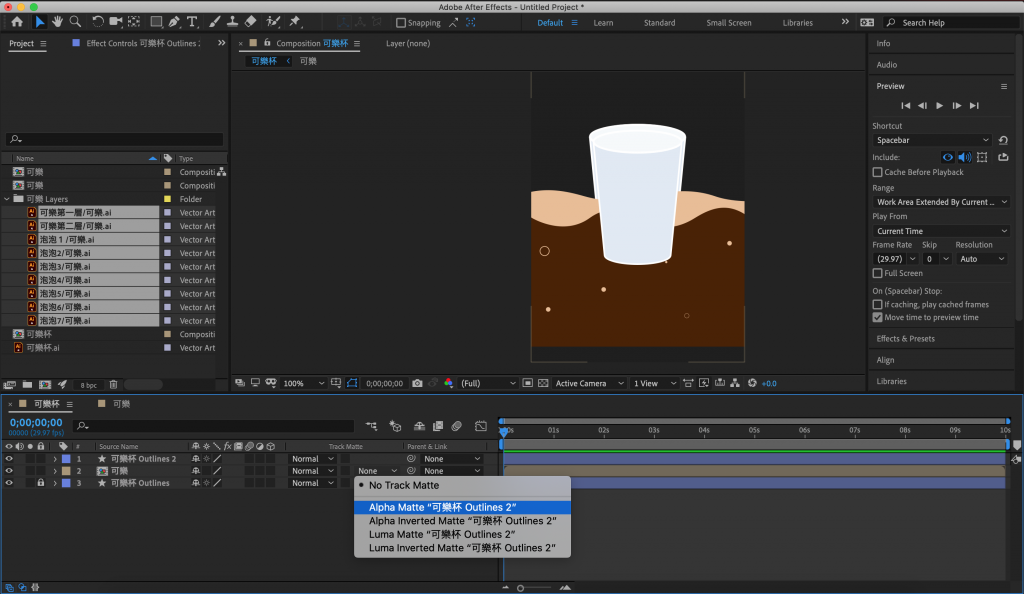The width and height of the screenshot is (1024, 594).
Task: Click the Take Snapshot camera icon
Action: point(417,383)
